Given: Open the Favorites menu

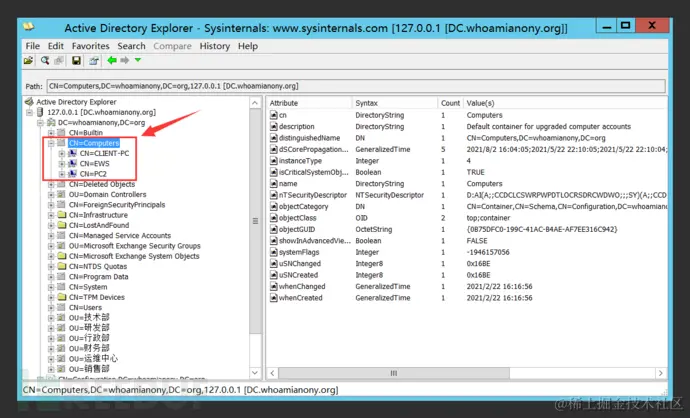Looking at the screenshot, I should pyautogui.click(x=91, y=46).
